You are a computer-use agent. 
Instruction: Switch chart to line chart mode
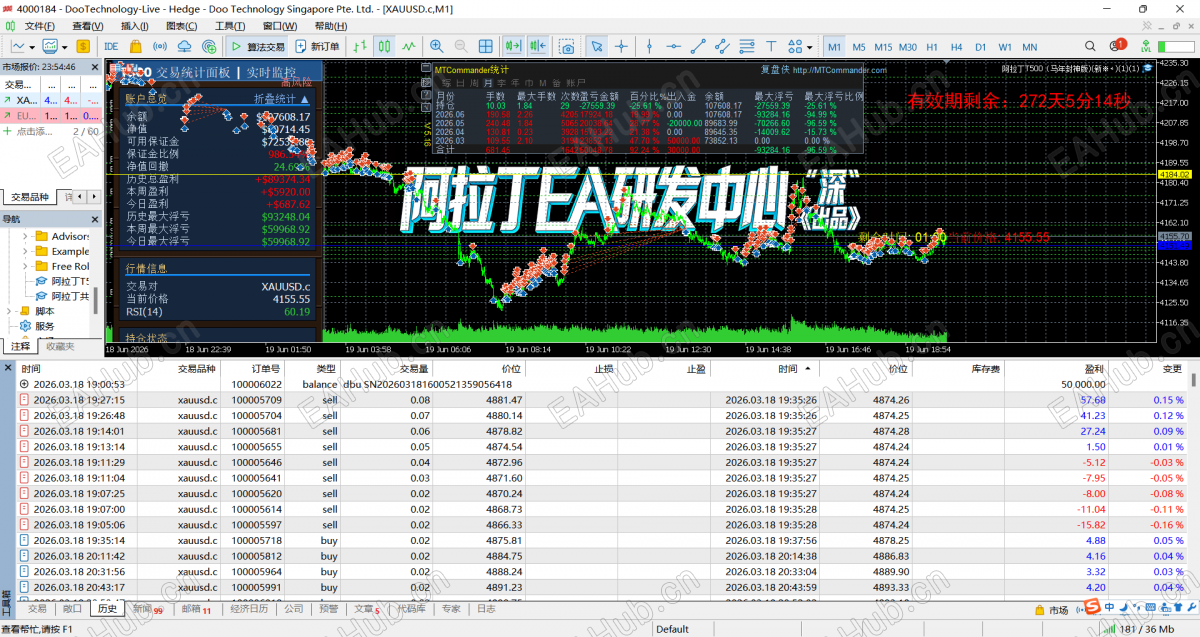[409, 46]
